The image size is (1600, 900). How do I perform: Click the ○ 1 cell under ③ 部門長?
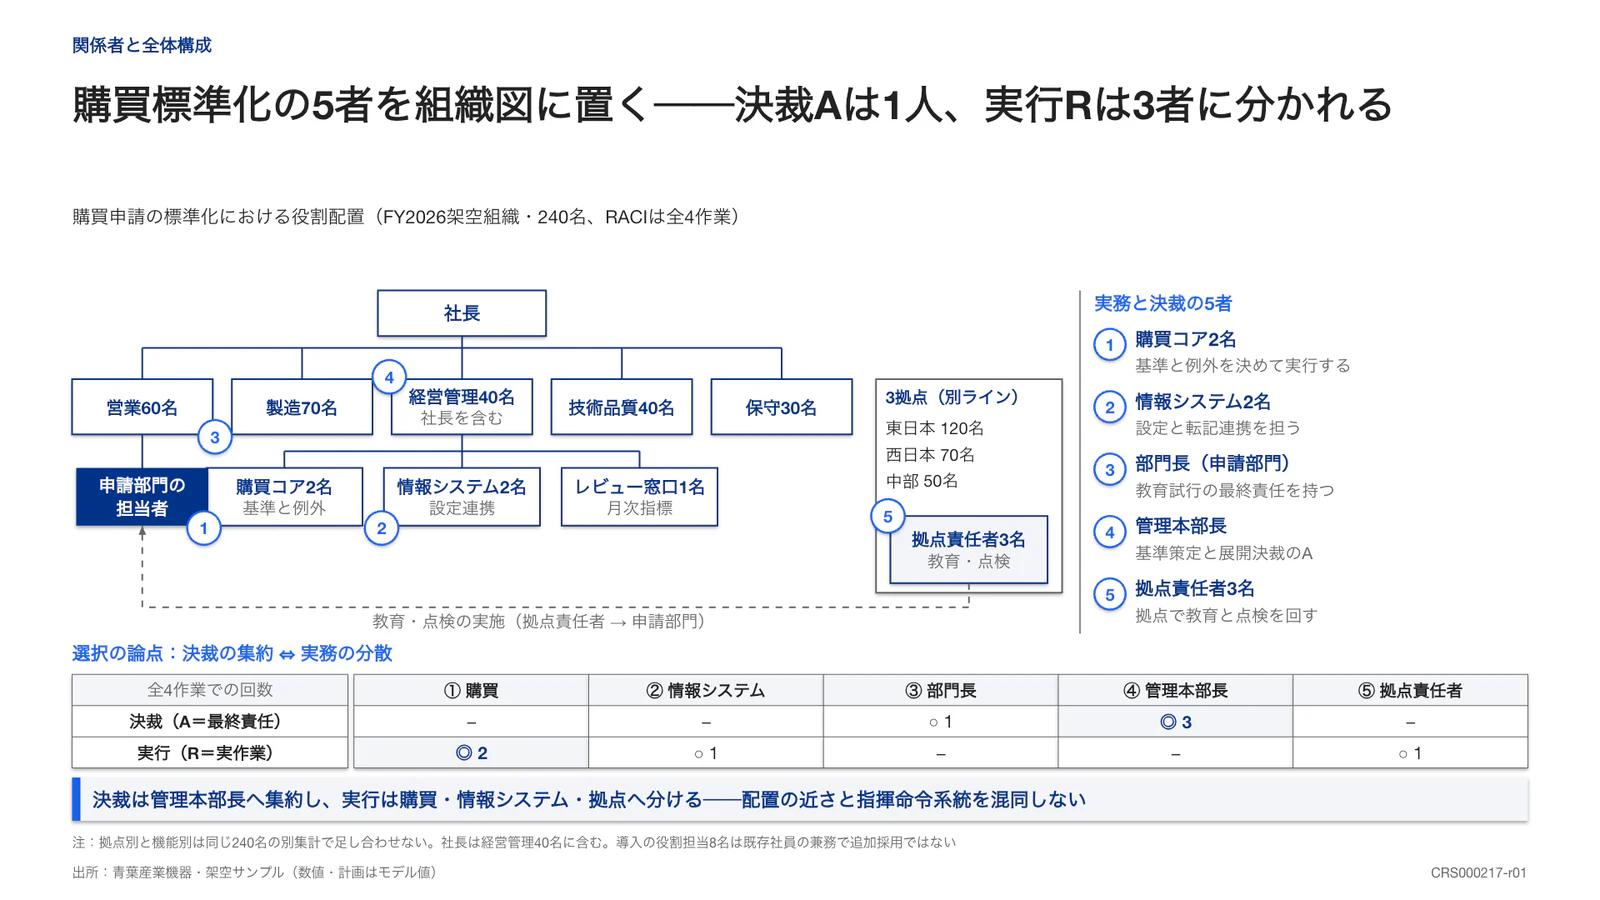point(940,721)
